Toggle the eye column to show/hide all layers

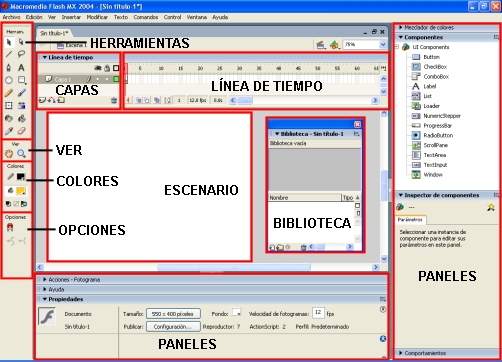(98, 68)
